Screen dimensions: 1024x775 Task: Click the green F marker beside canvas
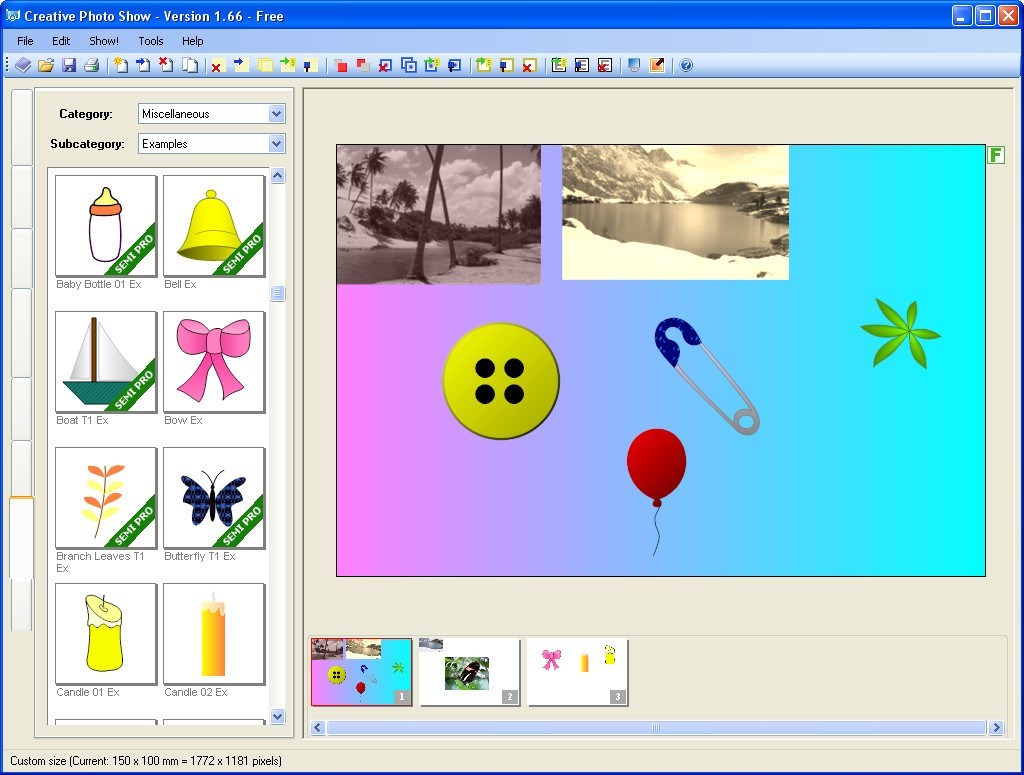coord(996,155)
